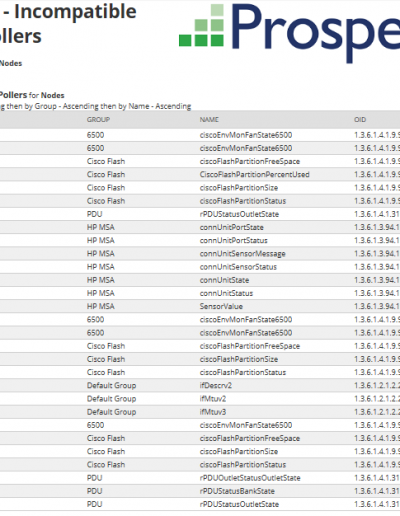Click Default Group in the ifMtuv2 row
Viewport: 400px width, 516px height.
click(111, 399)
